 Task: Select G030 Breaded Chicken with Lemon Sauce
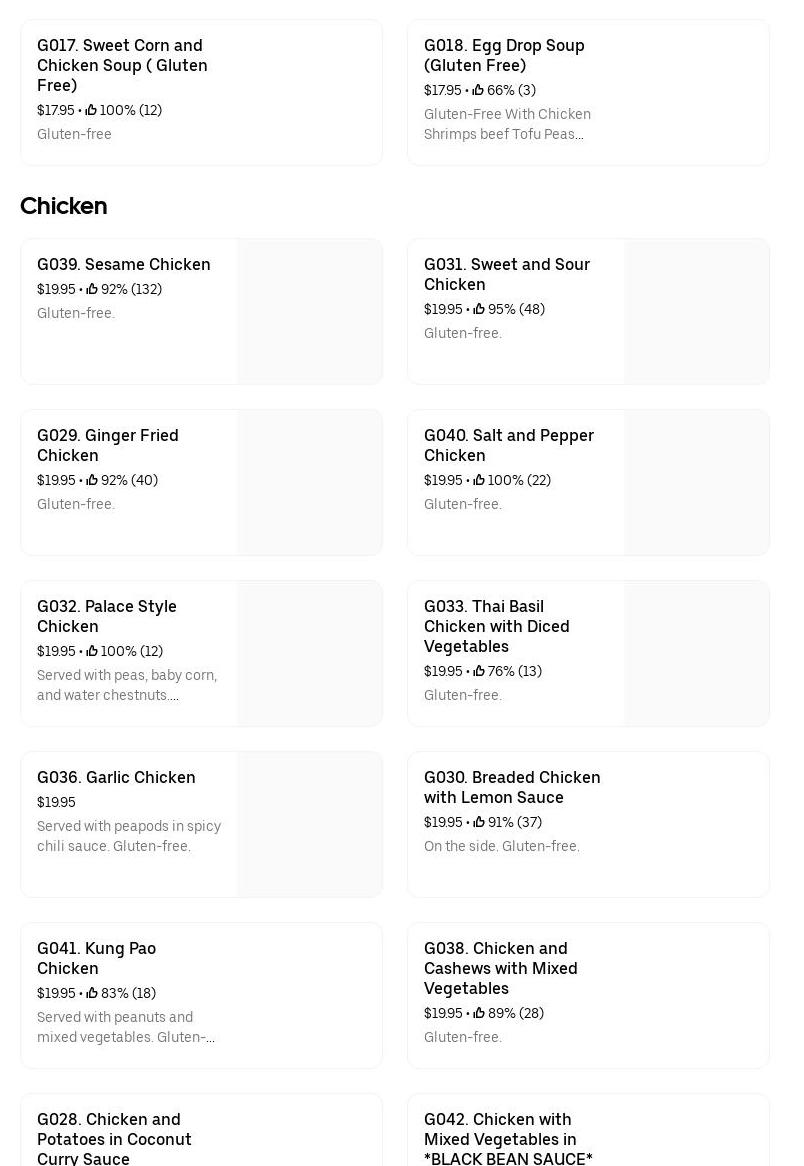coord(512,787)
